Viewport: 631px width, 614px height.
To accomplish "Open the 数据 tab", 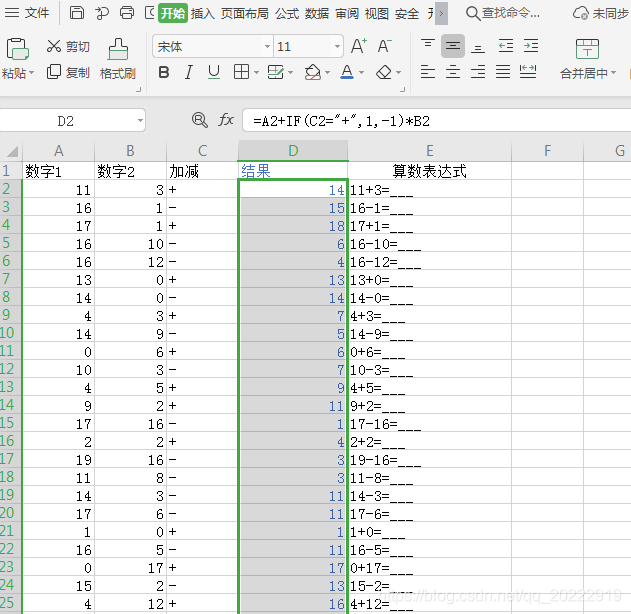I will (x=317, y=13).
